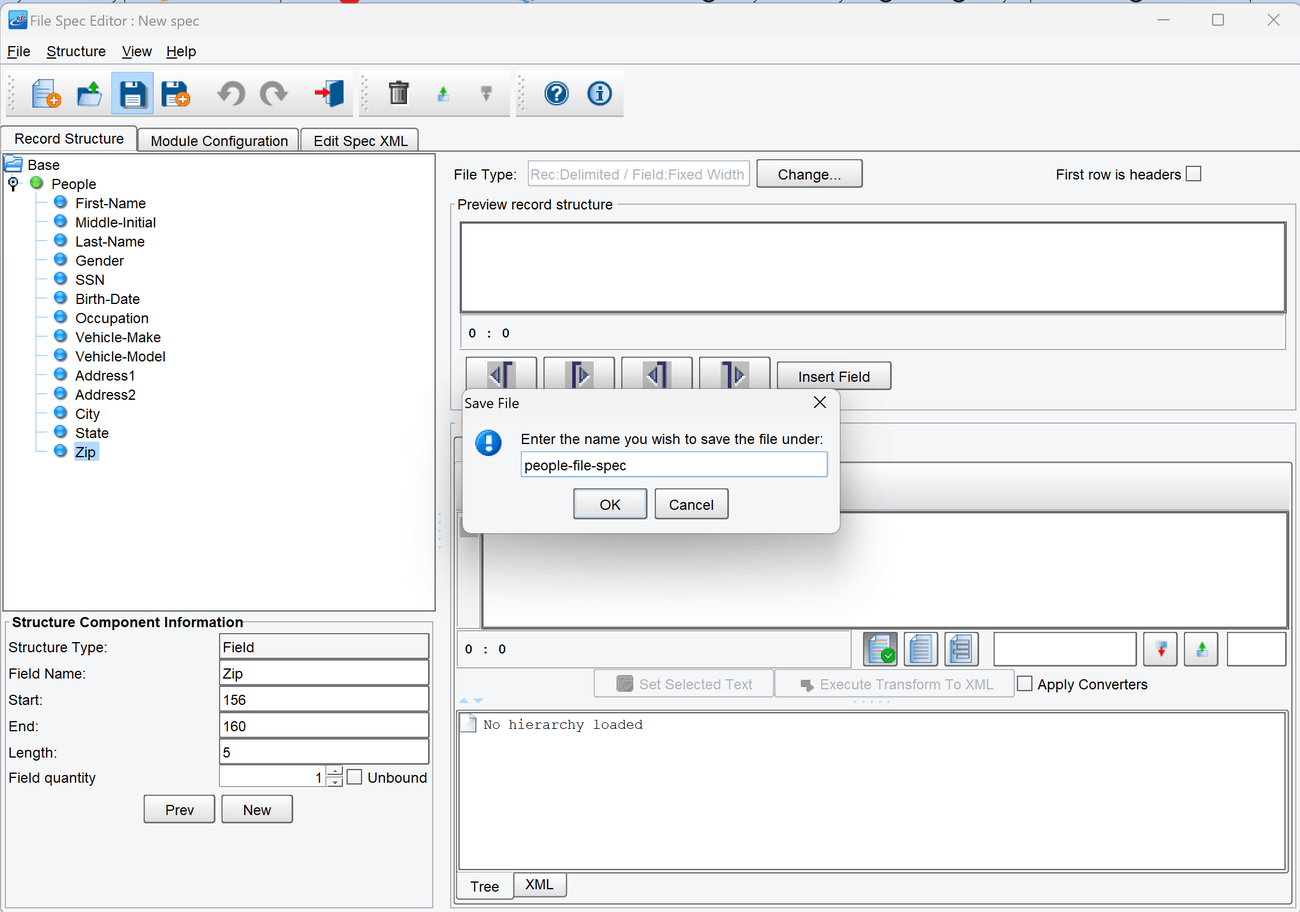This screenshot has width=1300, height=912.
Task: Collapse the People tree node handle
Action: coord(13,183)
